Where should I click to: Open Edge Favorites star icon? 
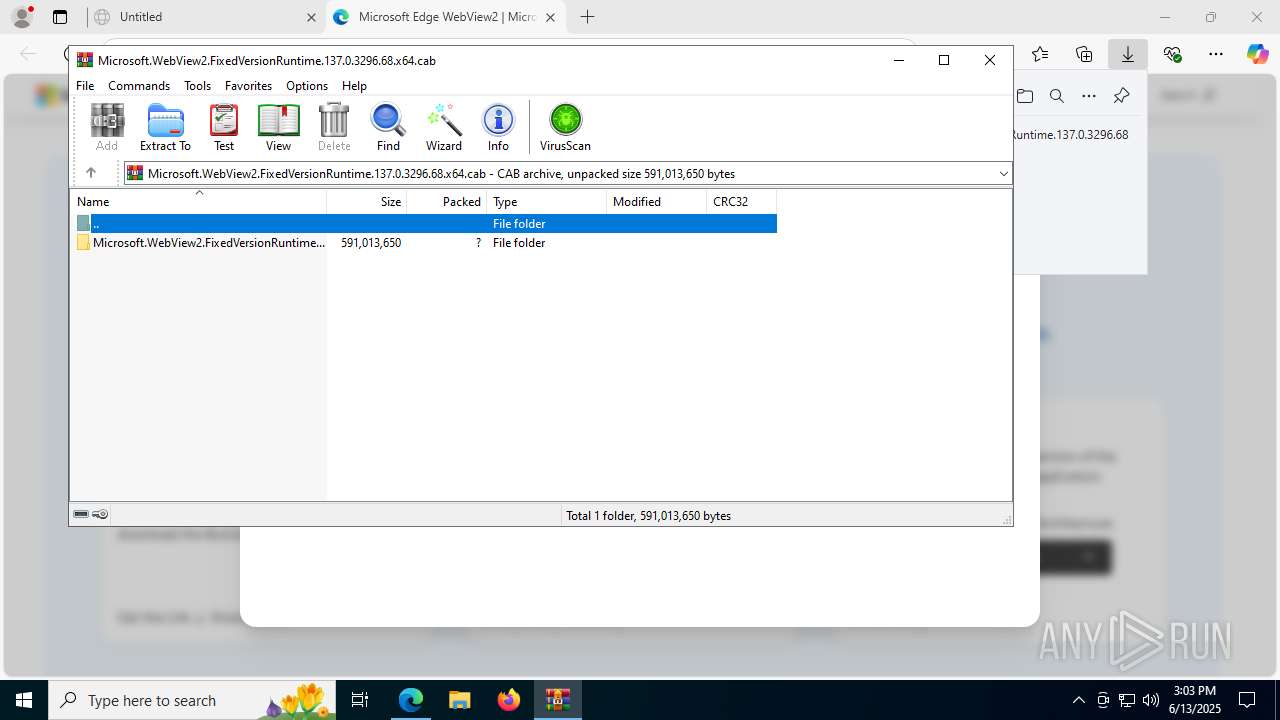coord(1040,54)
